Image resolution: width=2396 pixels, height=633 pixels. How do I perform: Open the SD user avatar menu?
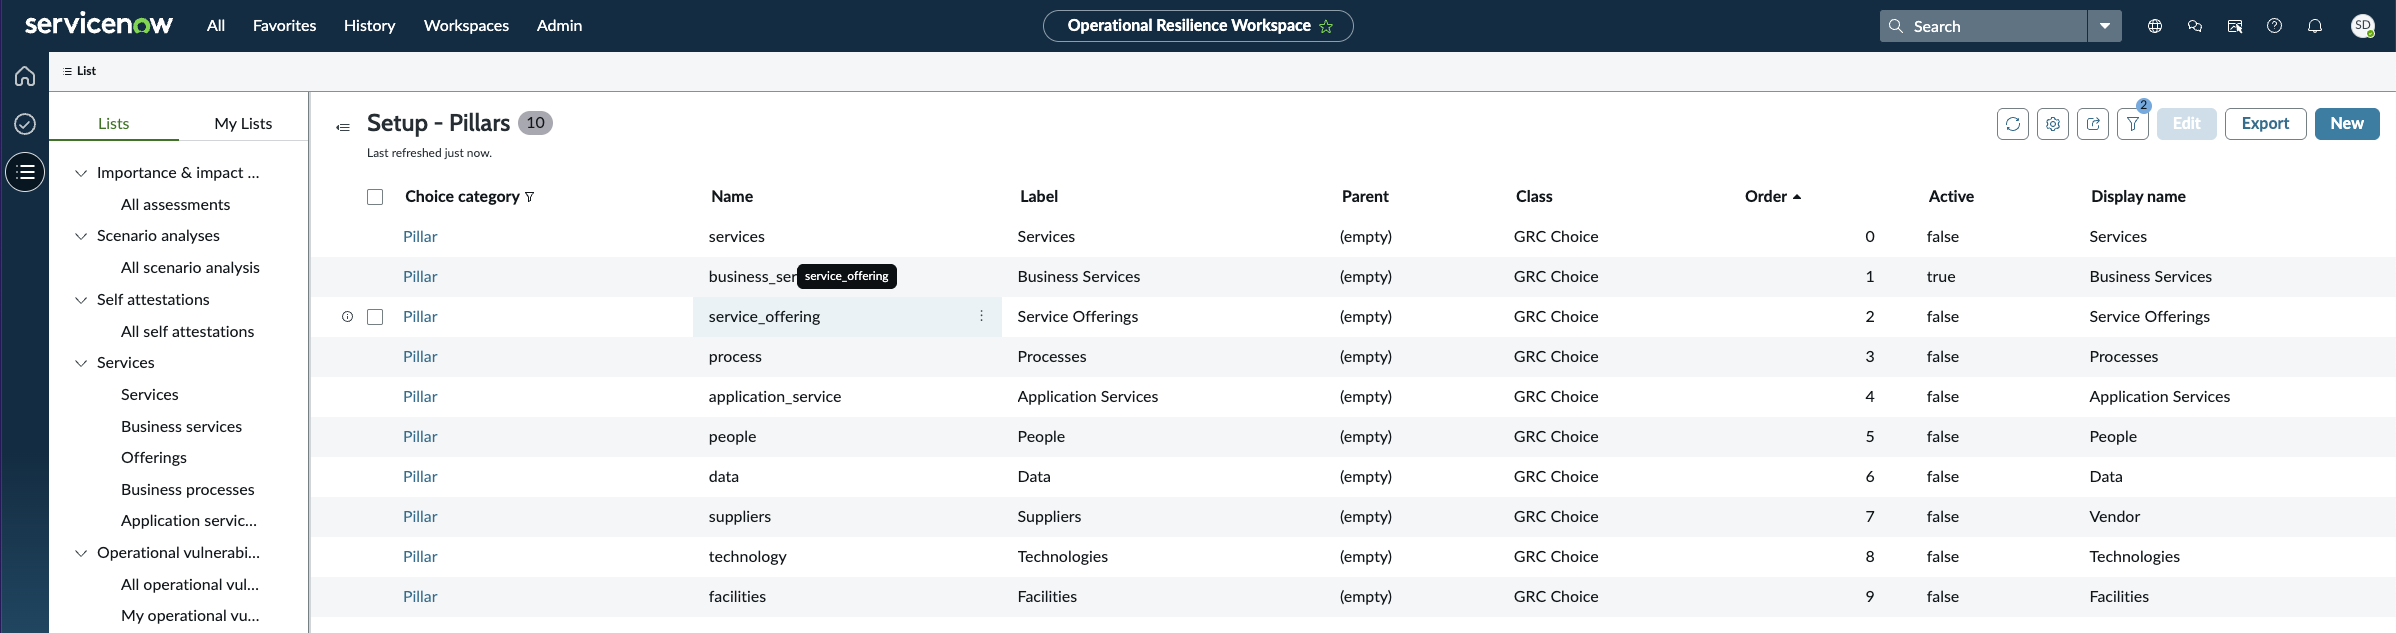click(x=2363, y=26)
